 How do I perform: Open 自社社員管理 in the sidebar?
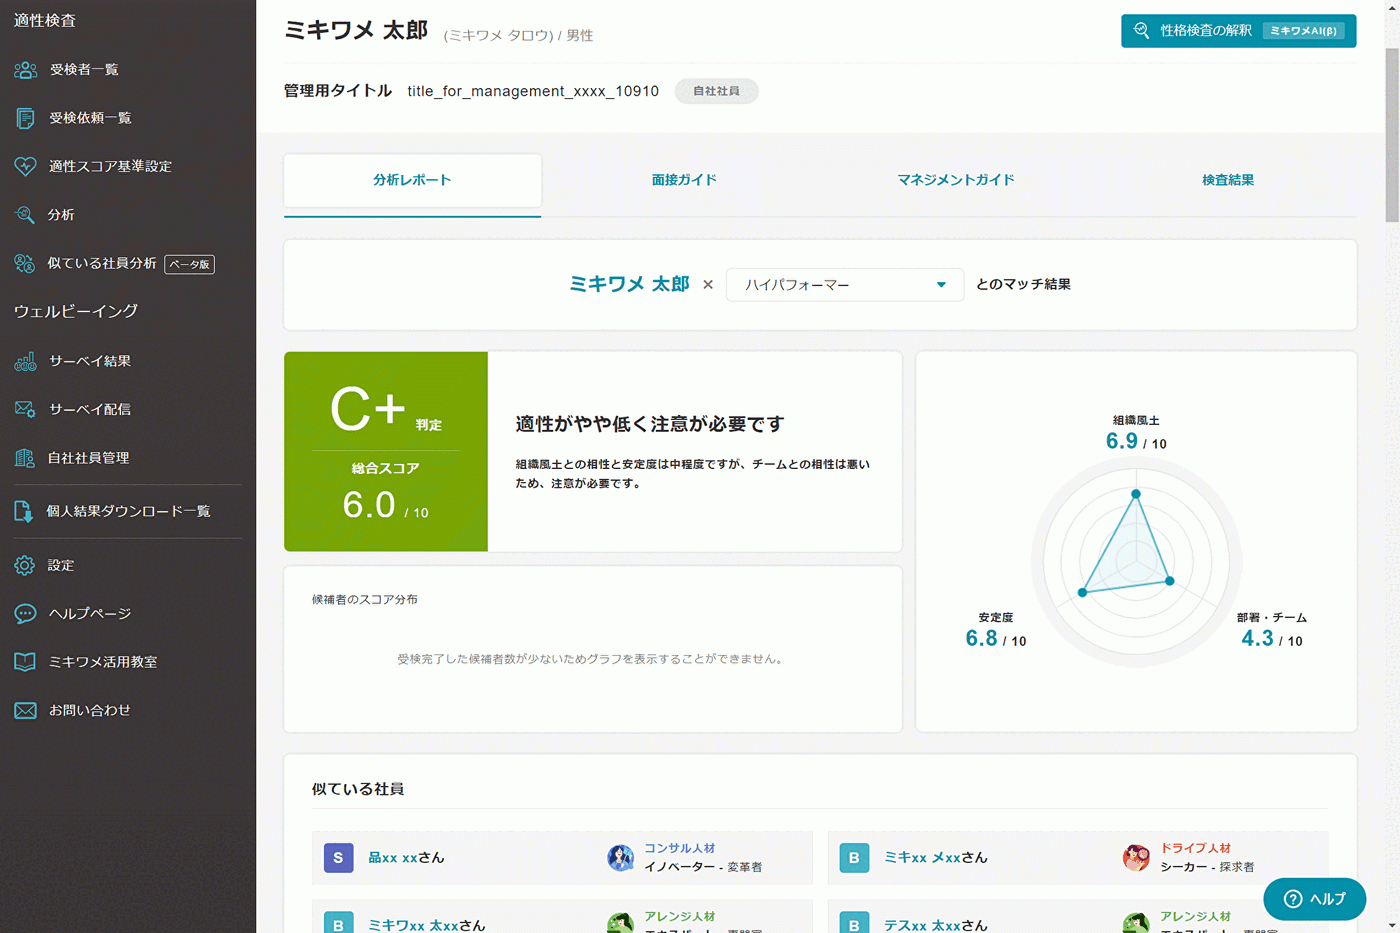tap(88, 458)
